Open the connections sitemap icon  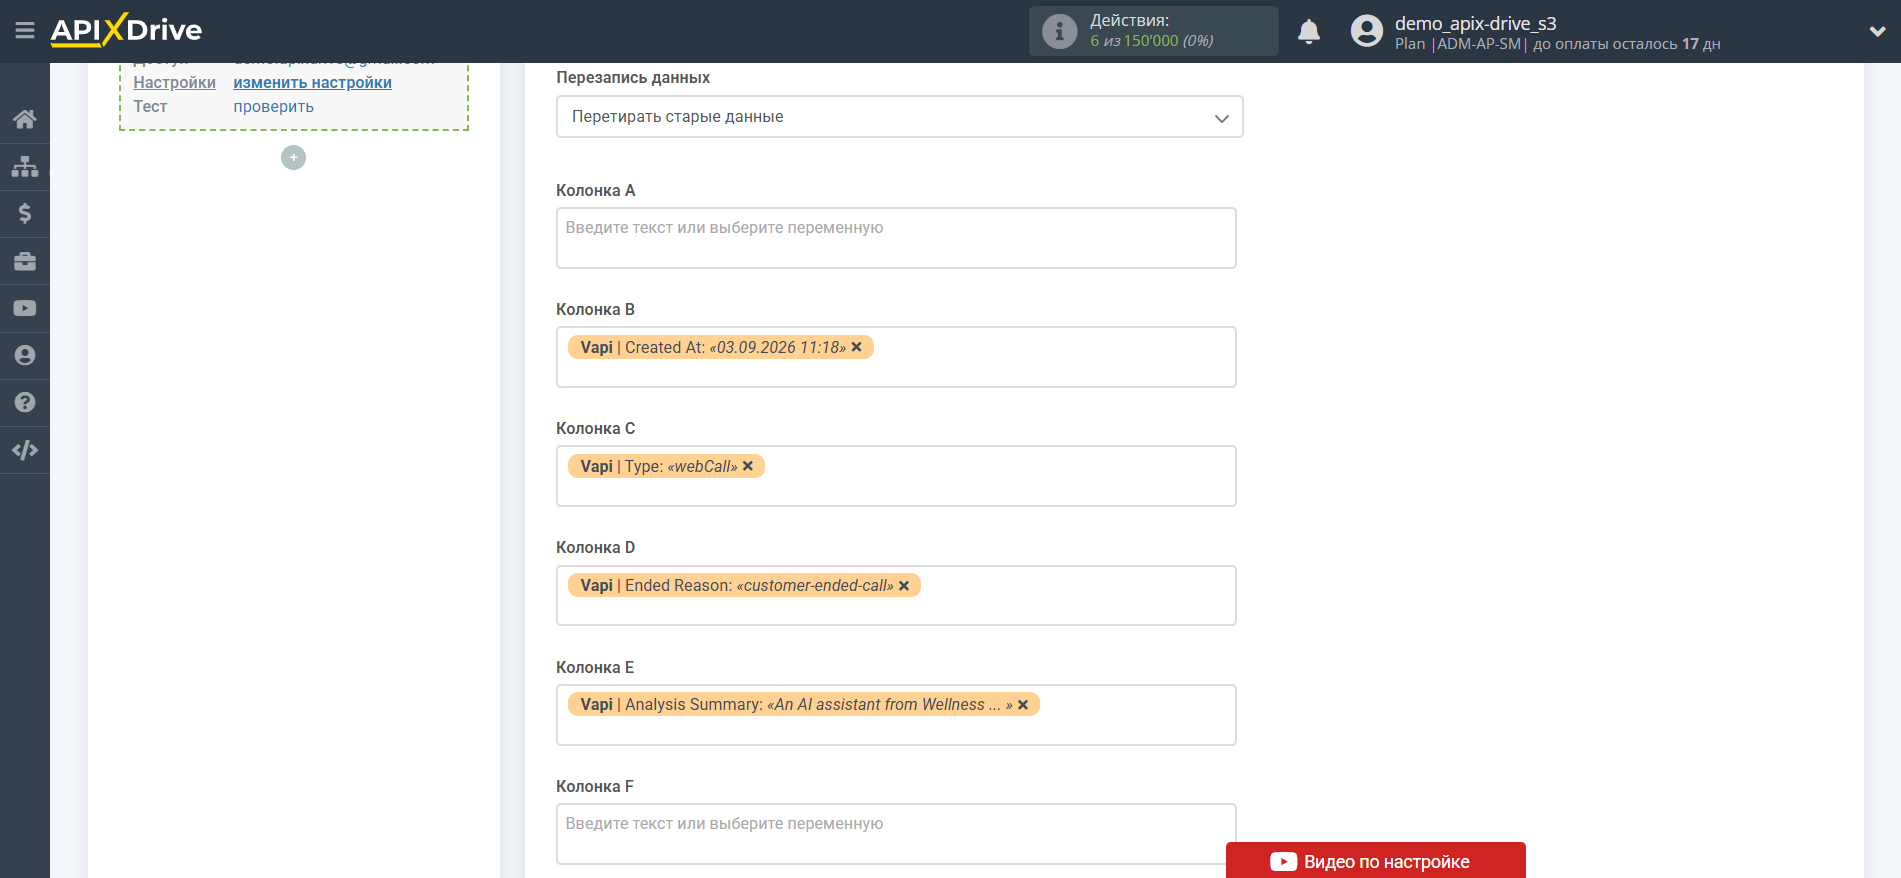25,166
